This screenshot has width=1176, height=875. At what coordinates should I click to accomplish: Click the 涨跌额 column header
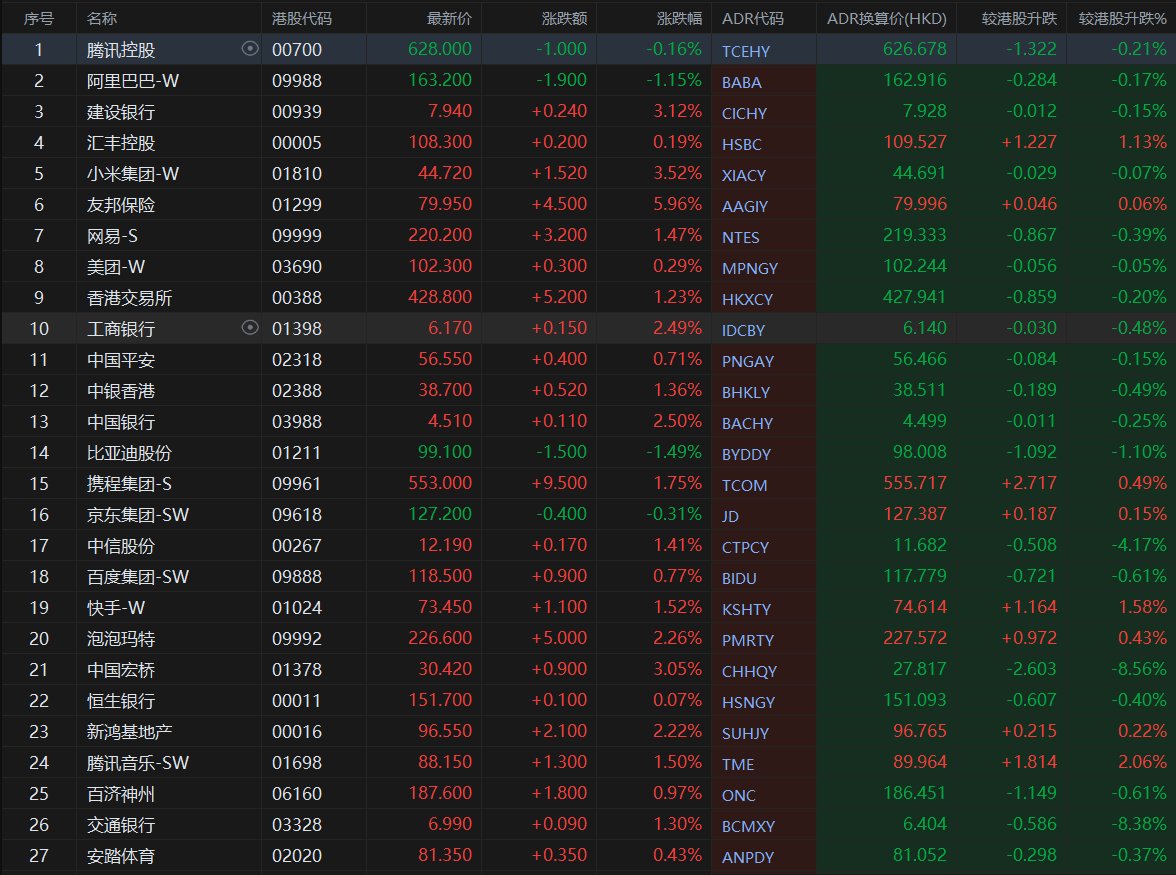coord(566,19)
